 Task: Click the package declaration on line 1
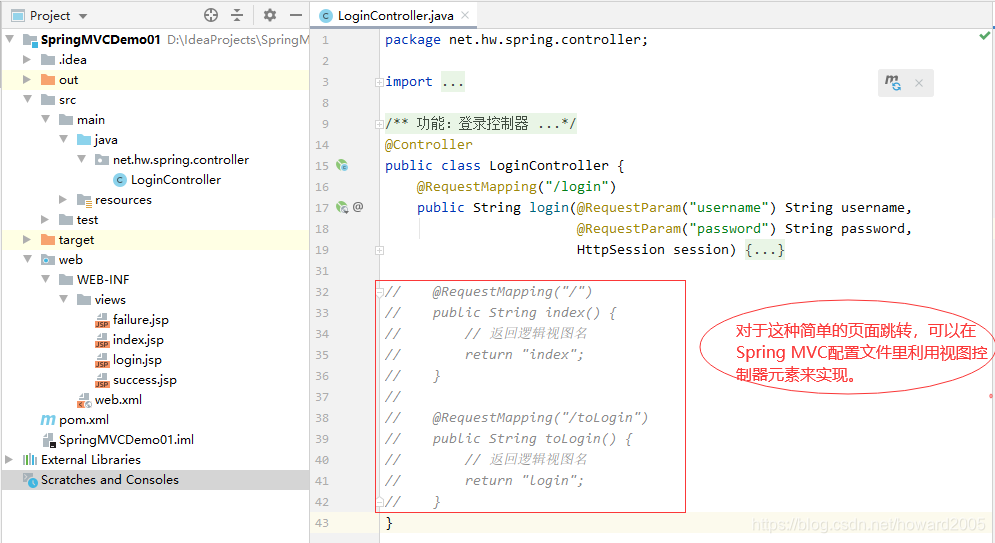click(517, 39)
